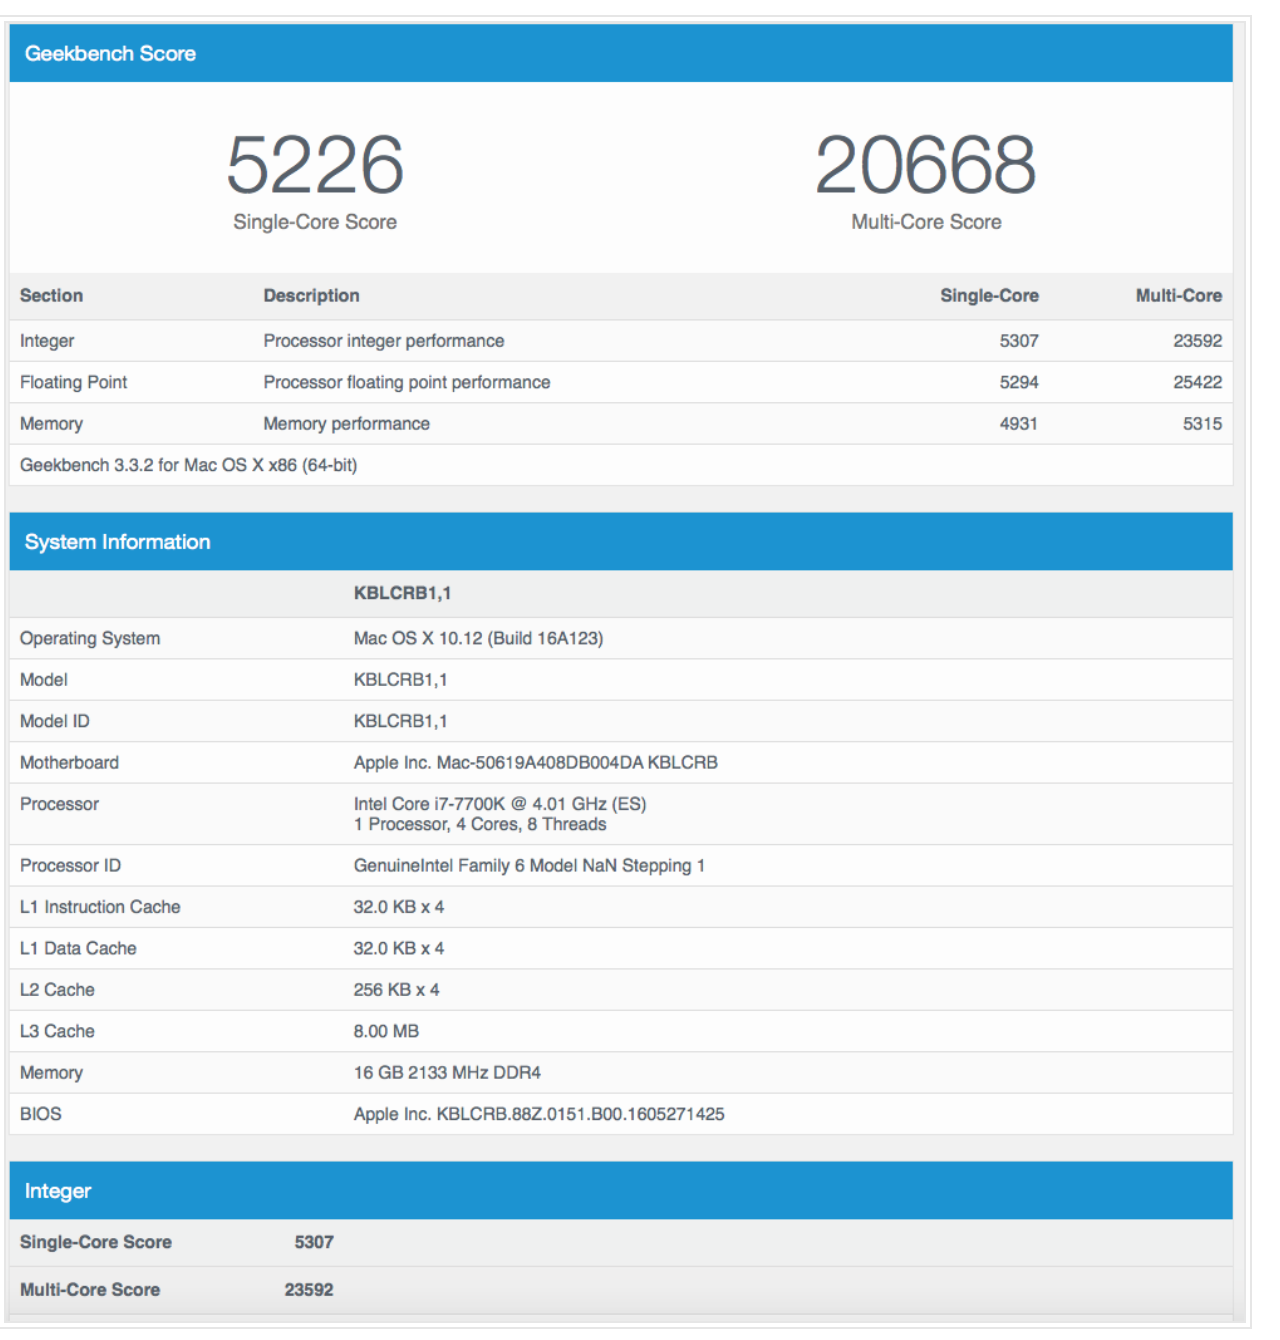Select Mac OS X 10.12 (Build 16A123) value
The width and height of the screenshot is (1280, 1340).
(478, 638)
